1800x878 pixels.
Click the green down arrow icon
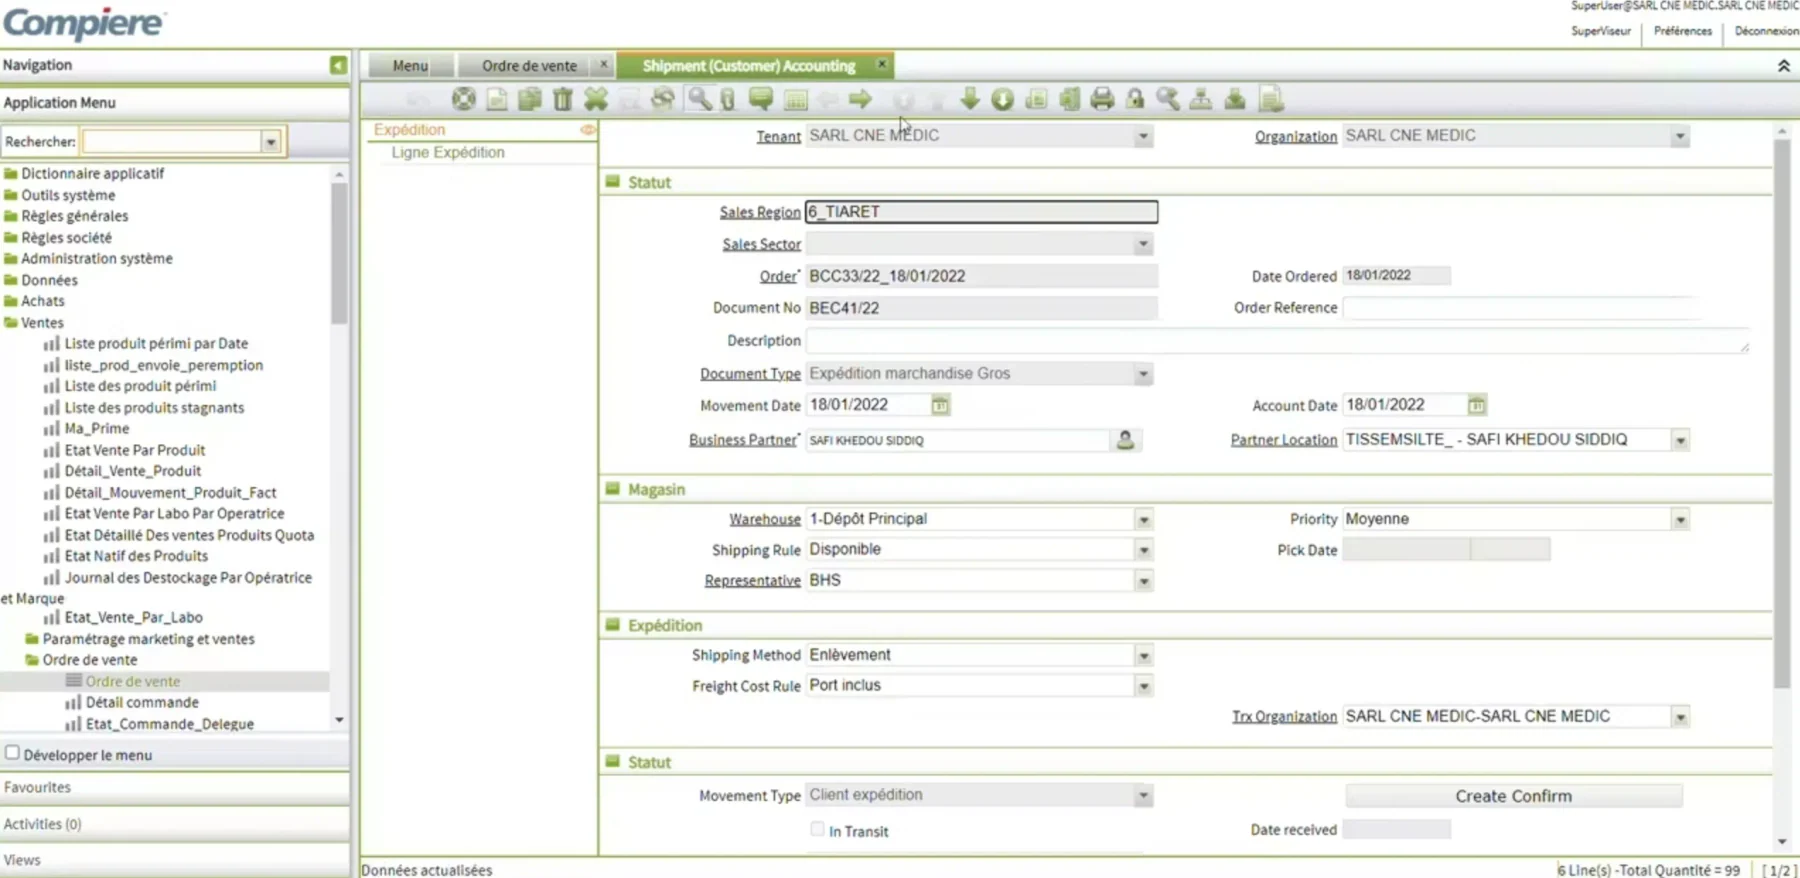pos(969,99)
